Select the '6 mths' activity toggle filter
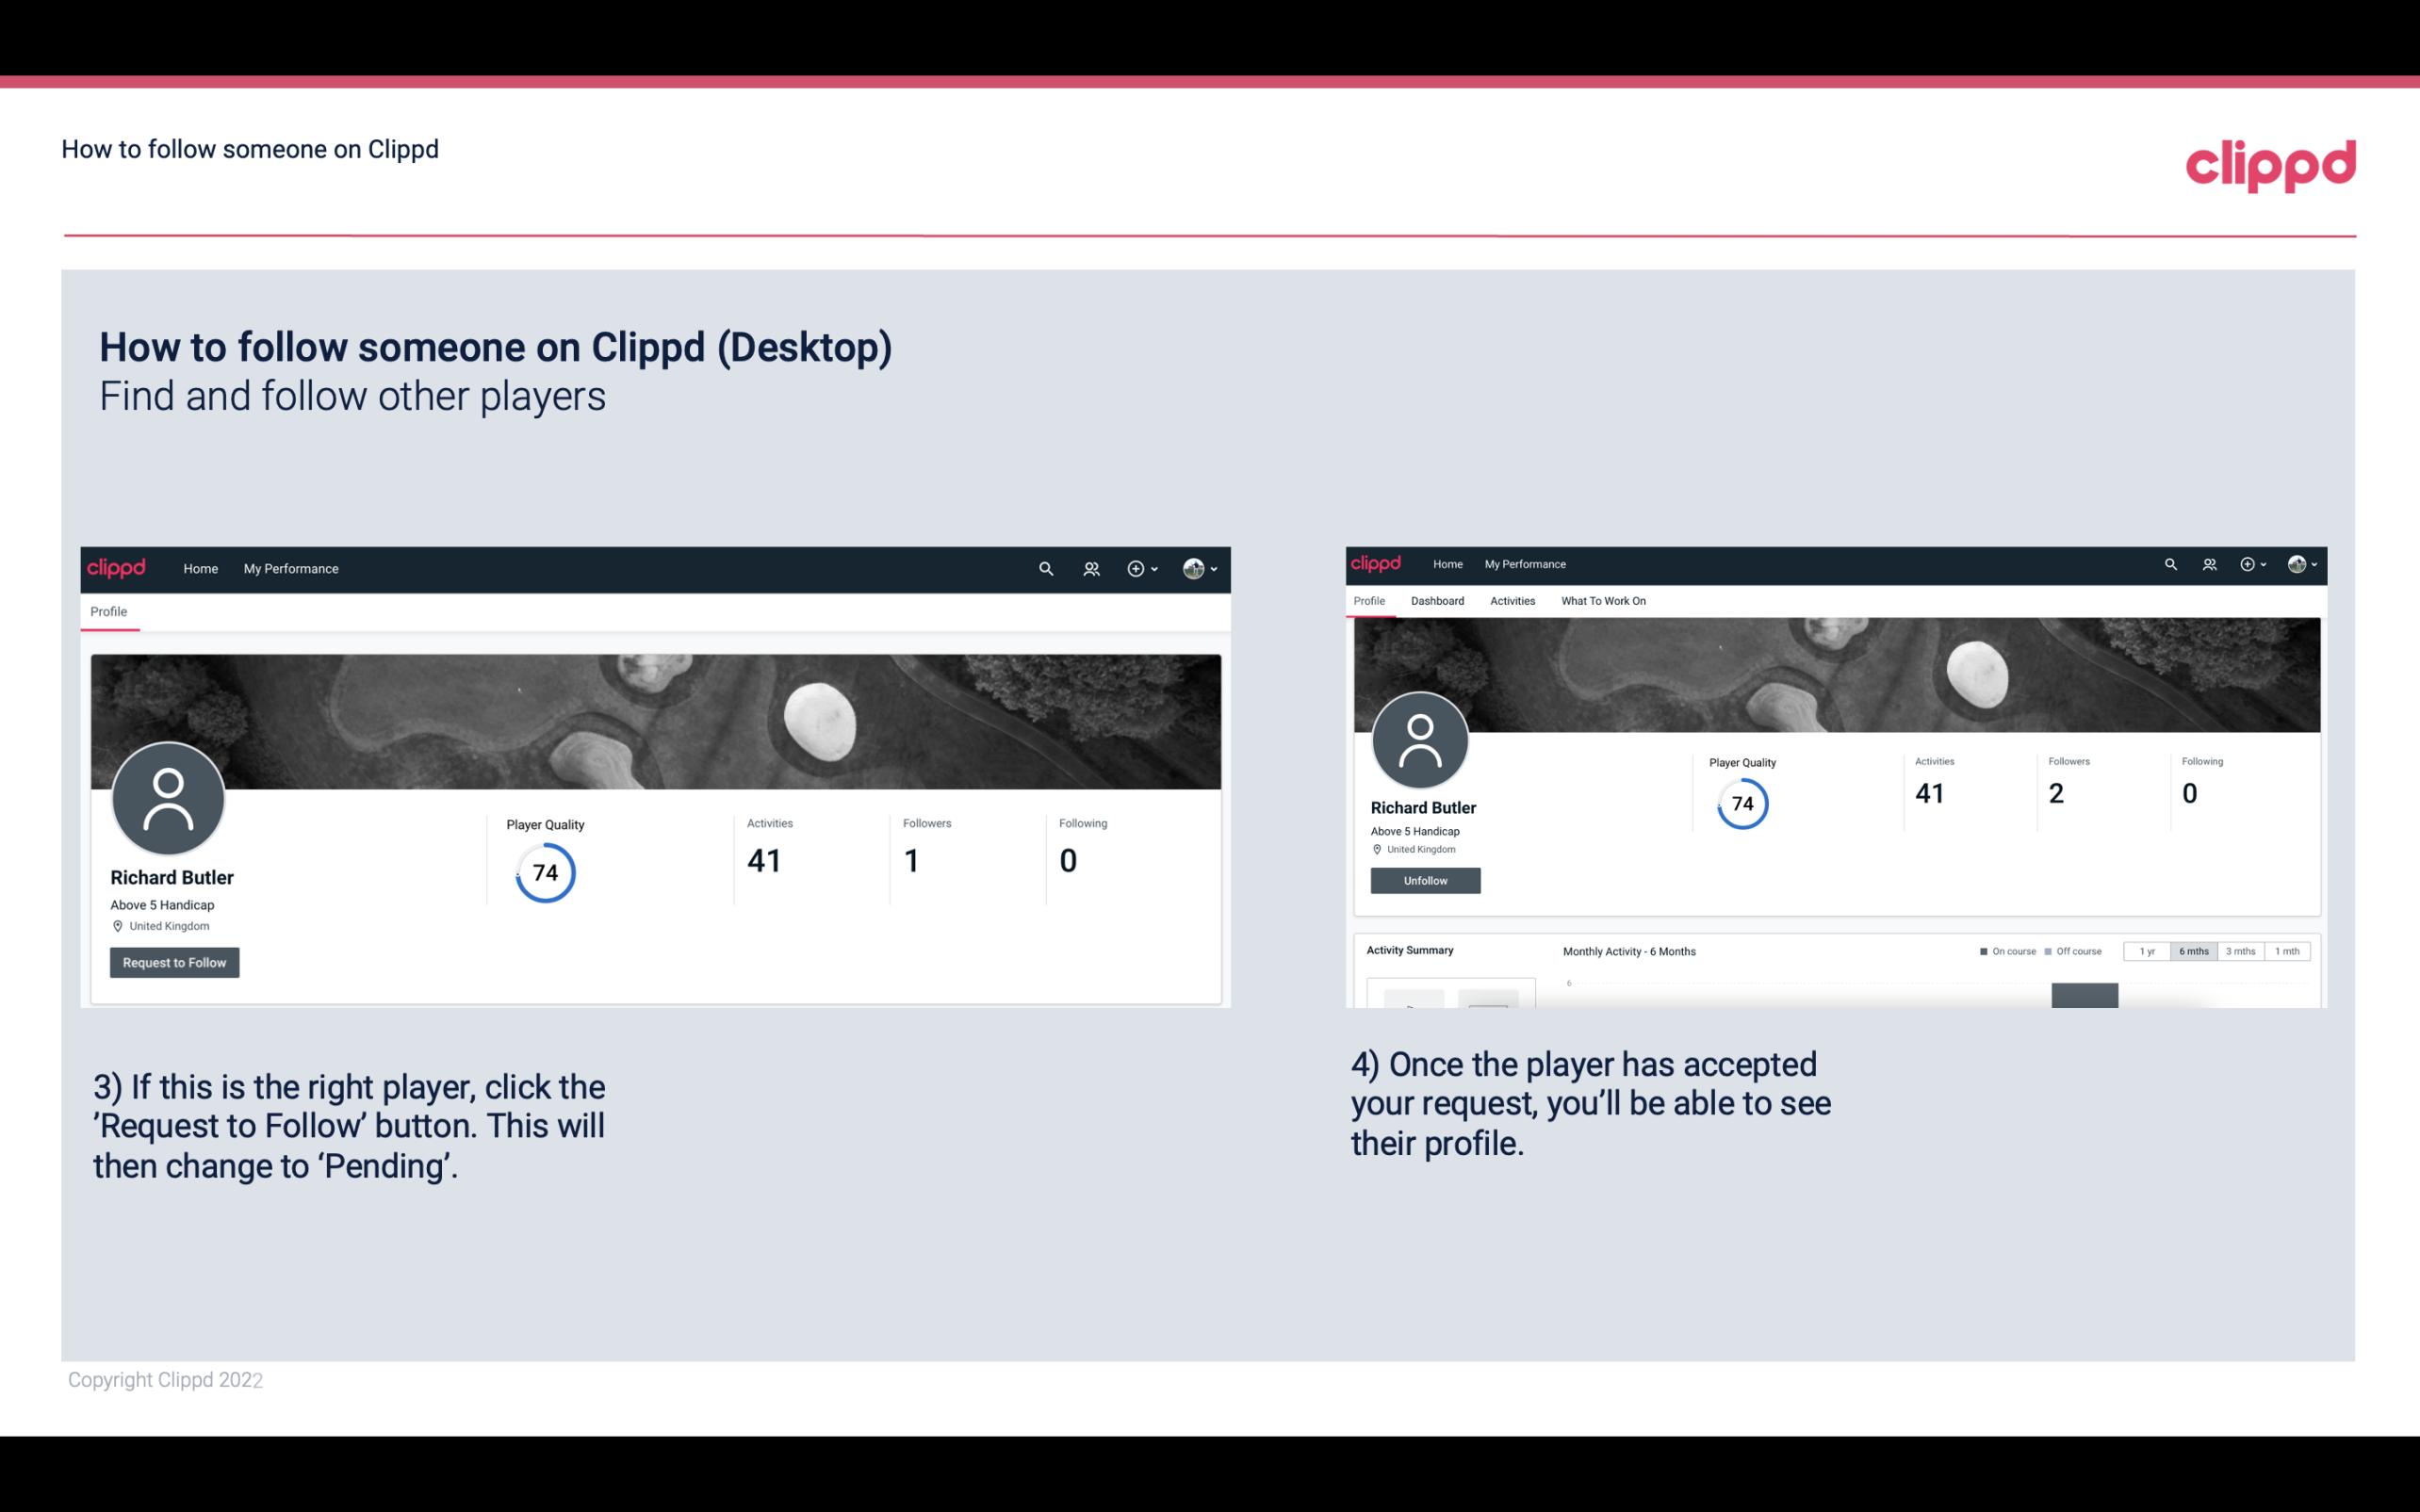This screenshot has height=1512, width=2420. pos(2192,950)
